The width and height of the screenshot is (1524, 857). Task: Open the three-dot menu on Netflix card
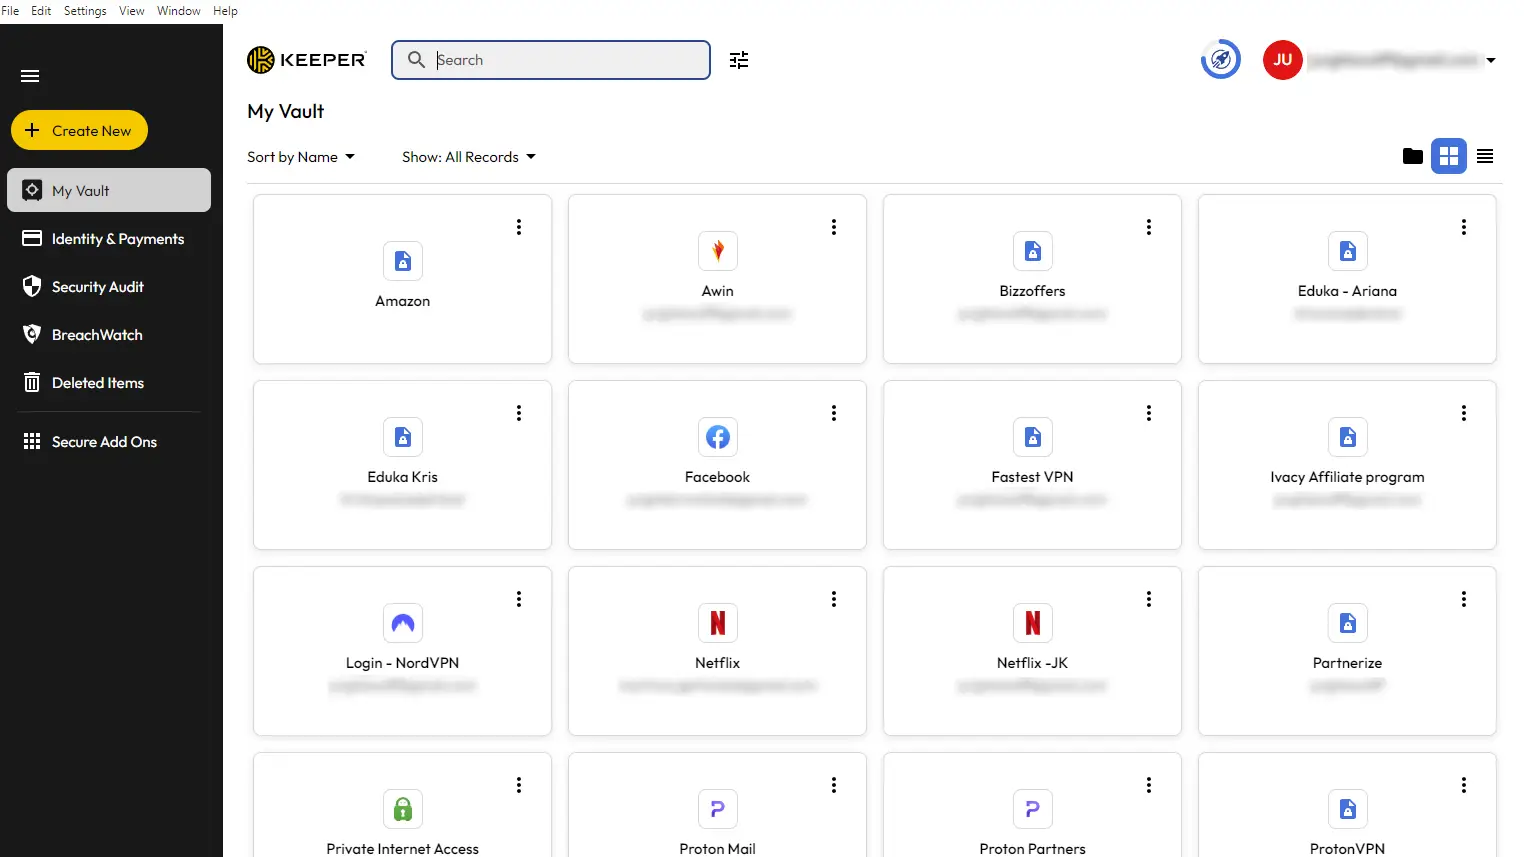pyautogui.click(x=834, y=599)
